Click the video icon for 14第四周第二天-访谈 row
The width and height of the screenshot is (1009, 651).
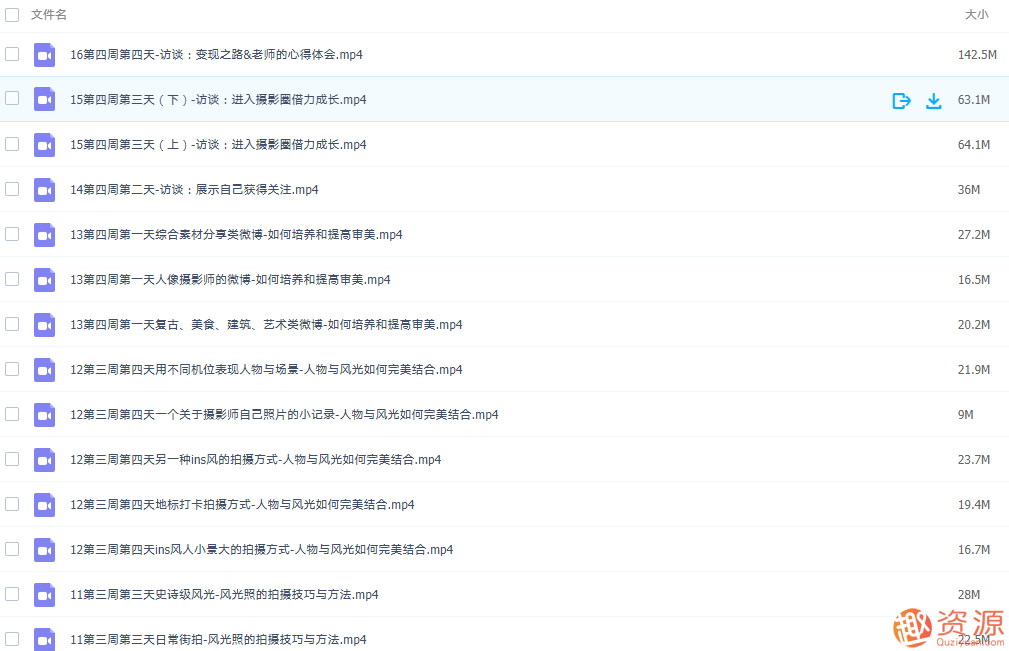[44, 190]
